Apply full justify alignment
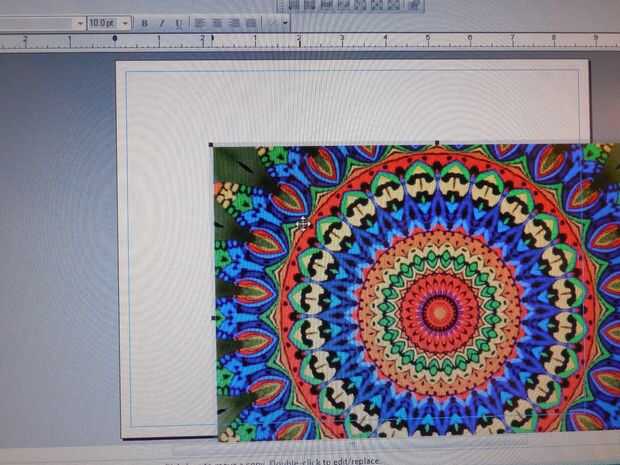The width and height of the screenshot is (620, 465). pyautogui.click(x=251, y=23)
